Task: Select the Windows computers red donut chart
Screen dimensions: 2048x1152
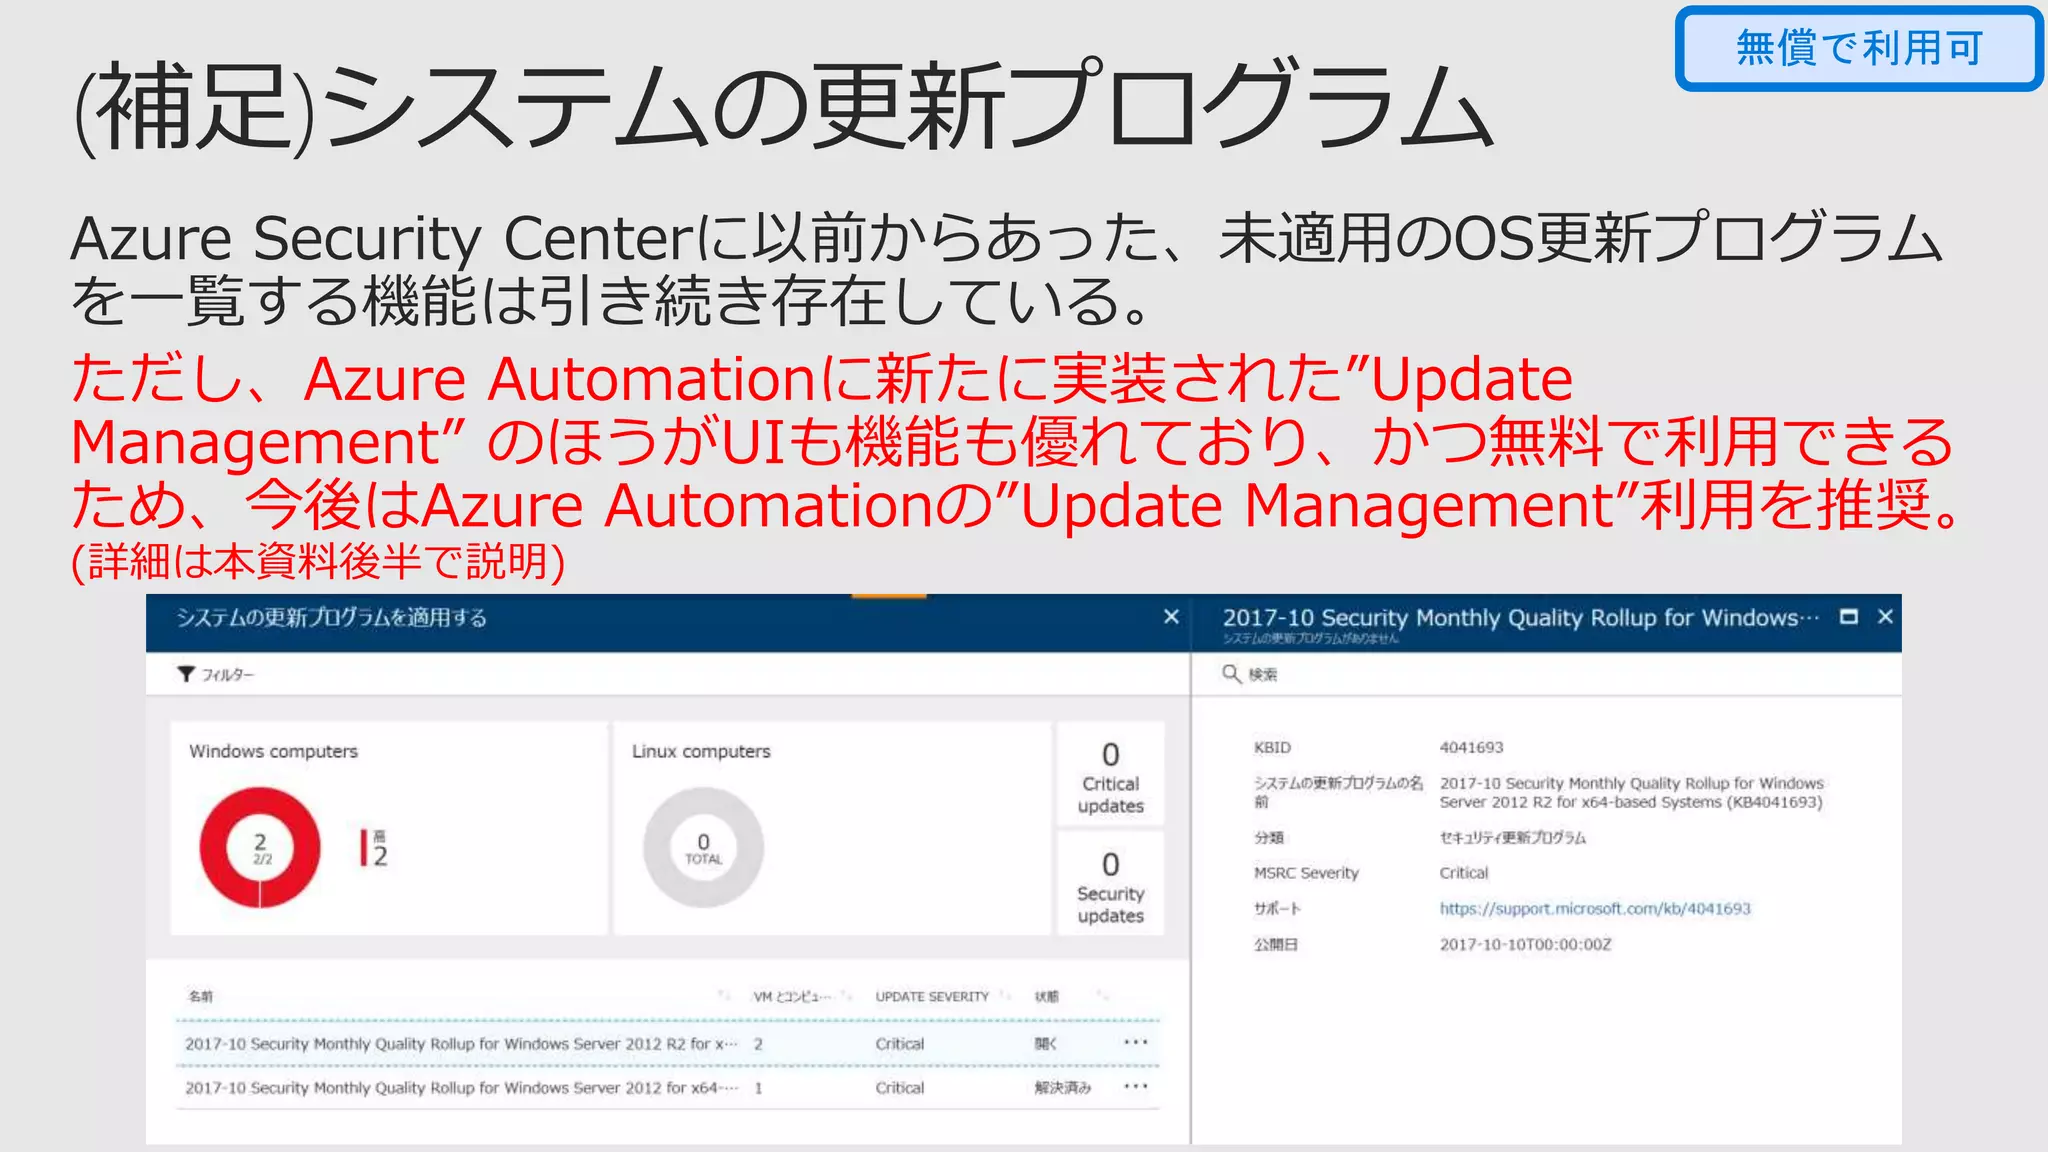Action: [260, 847]
